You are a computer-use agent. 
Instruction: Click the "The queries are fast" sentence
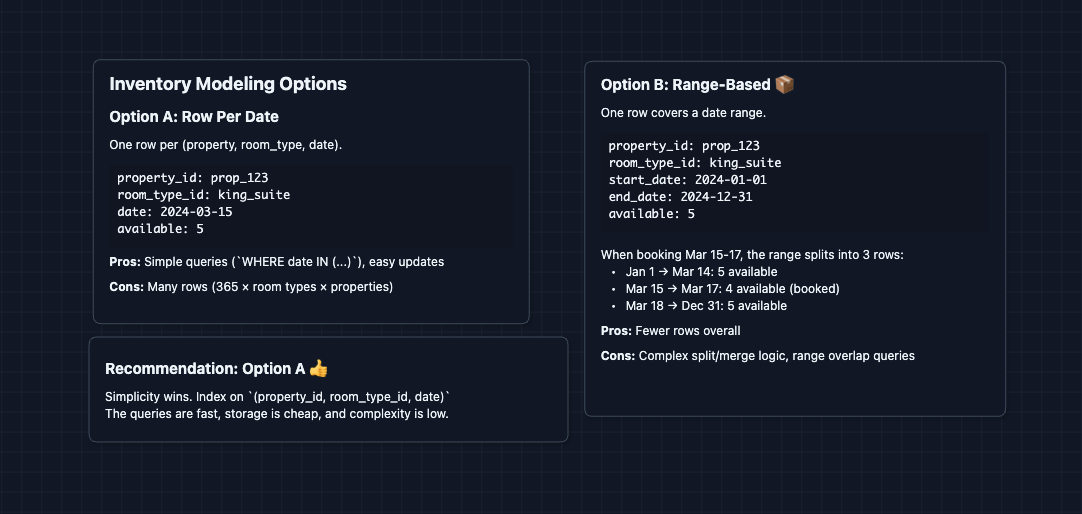(276, 414)
